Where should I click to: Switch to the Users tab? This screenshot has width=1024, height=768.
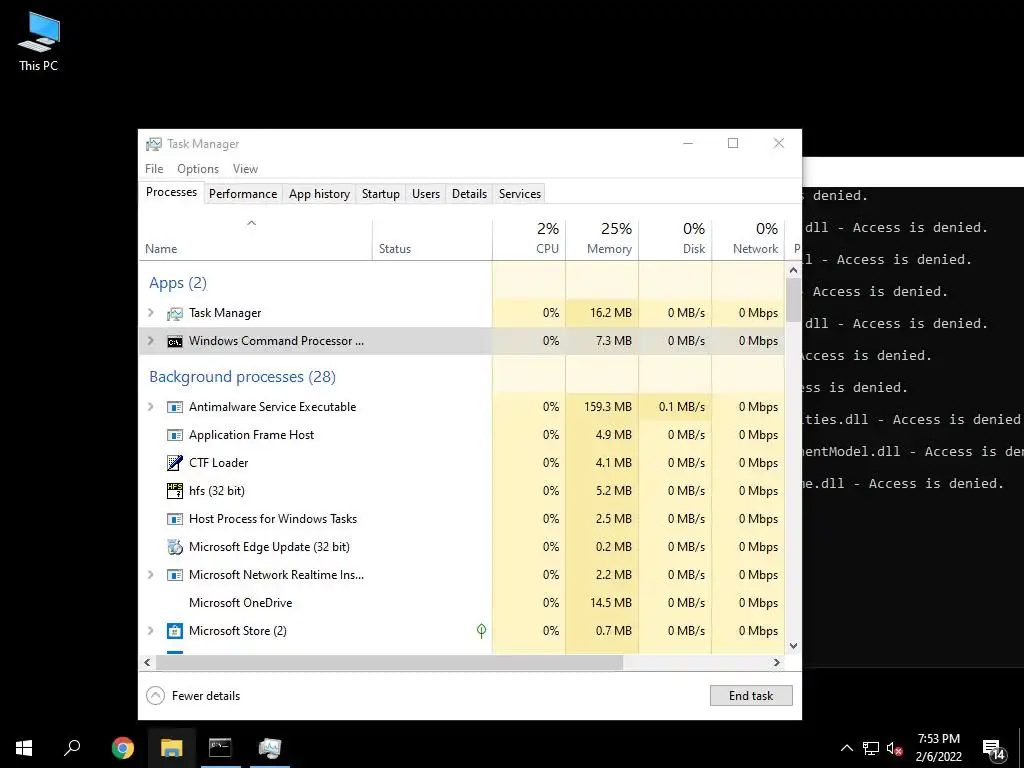pos(426,194)
